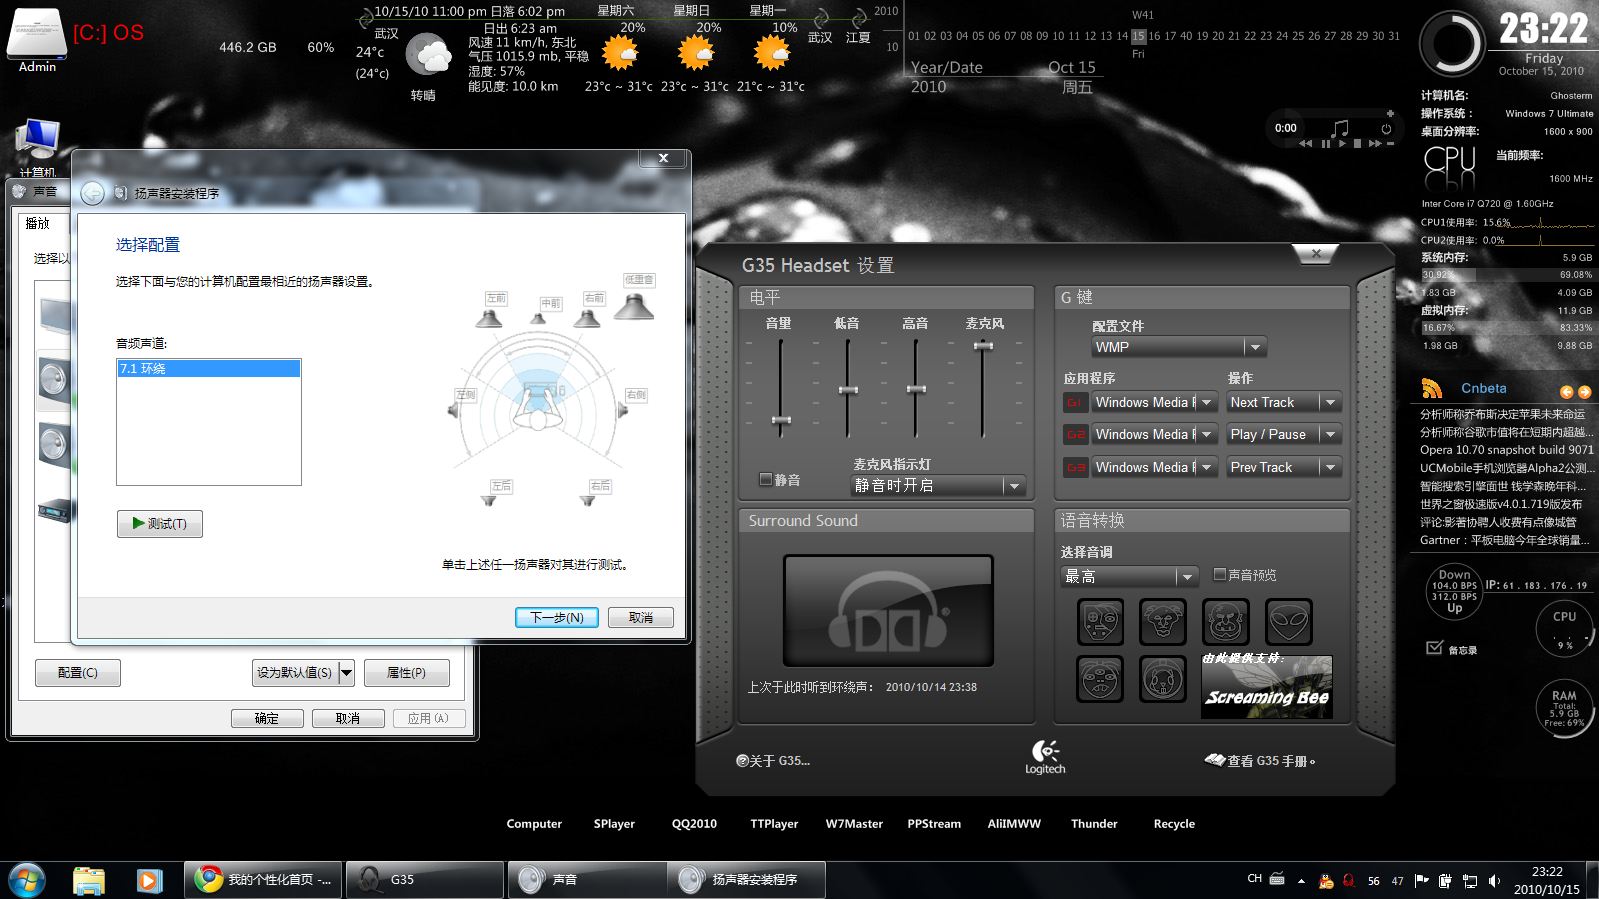Open the 关于 G35... about link

[x=773, y=761]
